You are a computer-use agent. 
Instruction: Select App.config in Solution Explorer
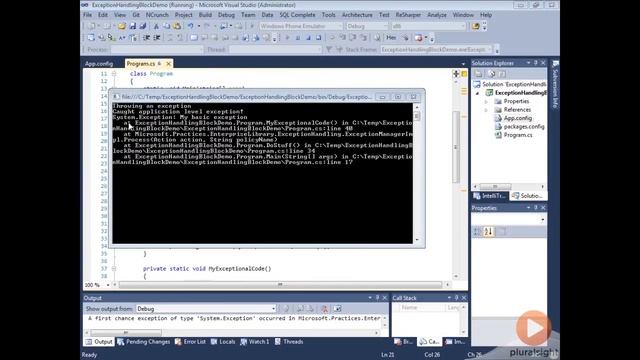pos(517,118)
